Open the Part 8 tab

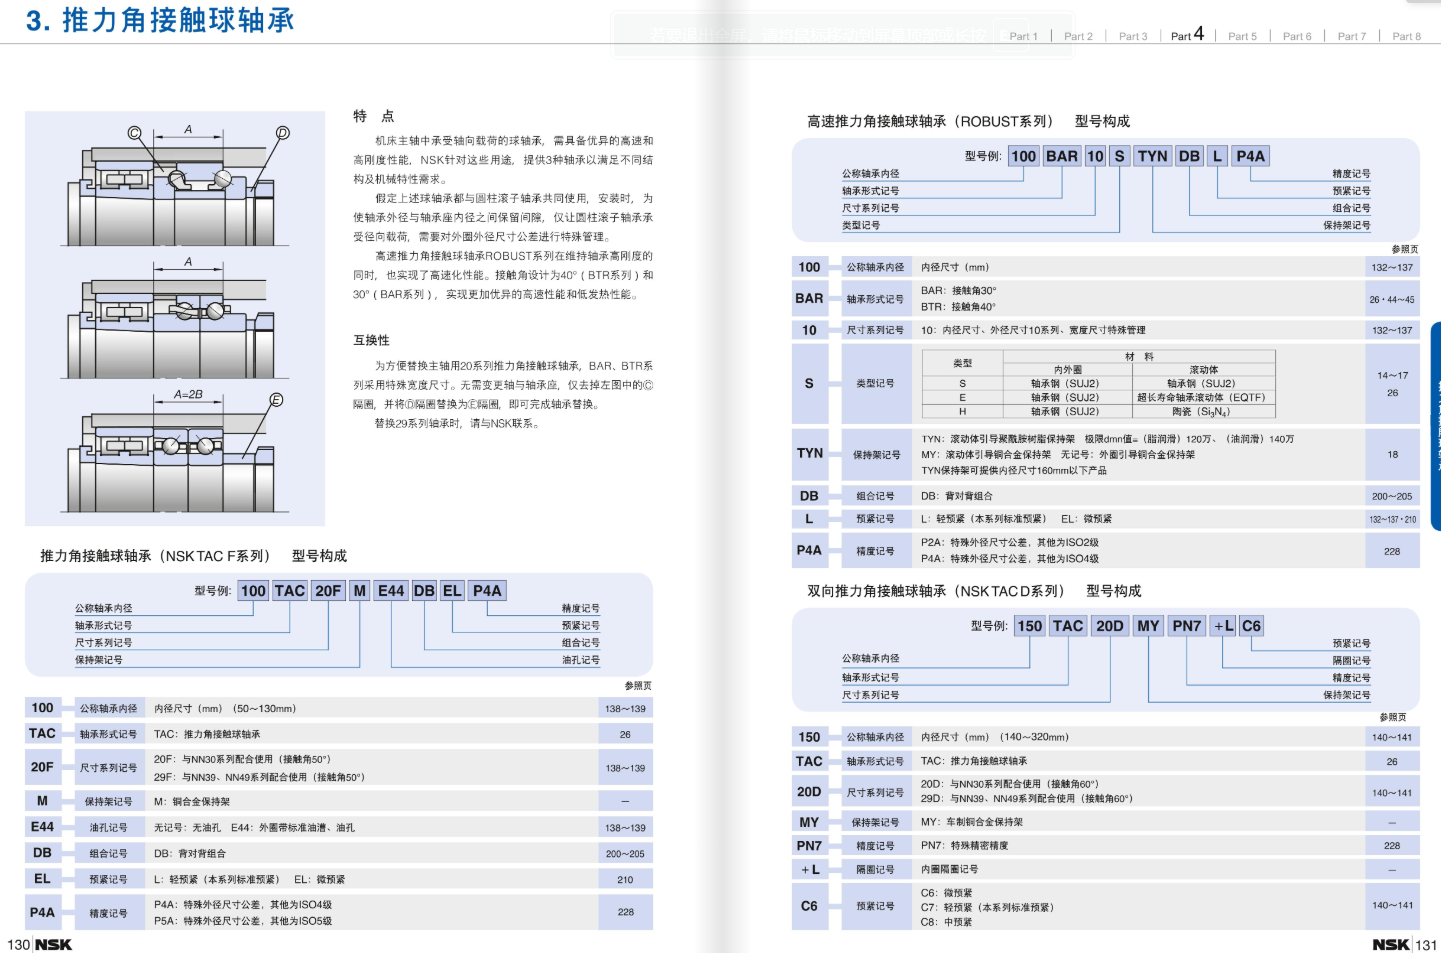[x=1406, y=36]
